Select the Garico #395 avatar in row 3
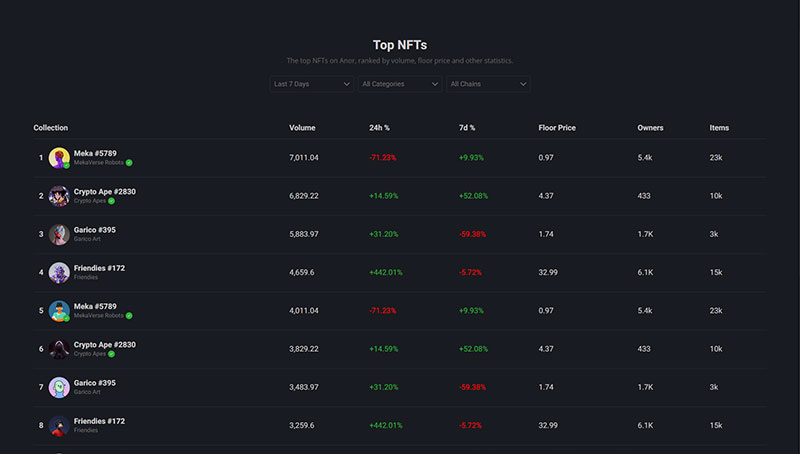 tap(59, 234)
